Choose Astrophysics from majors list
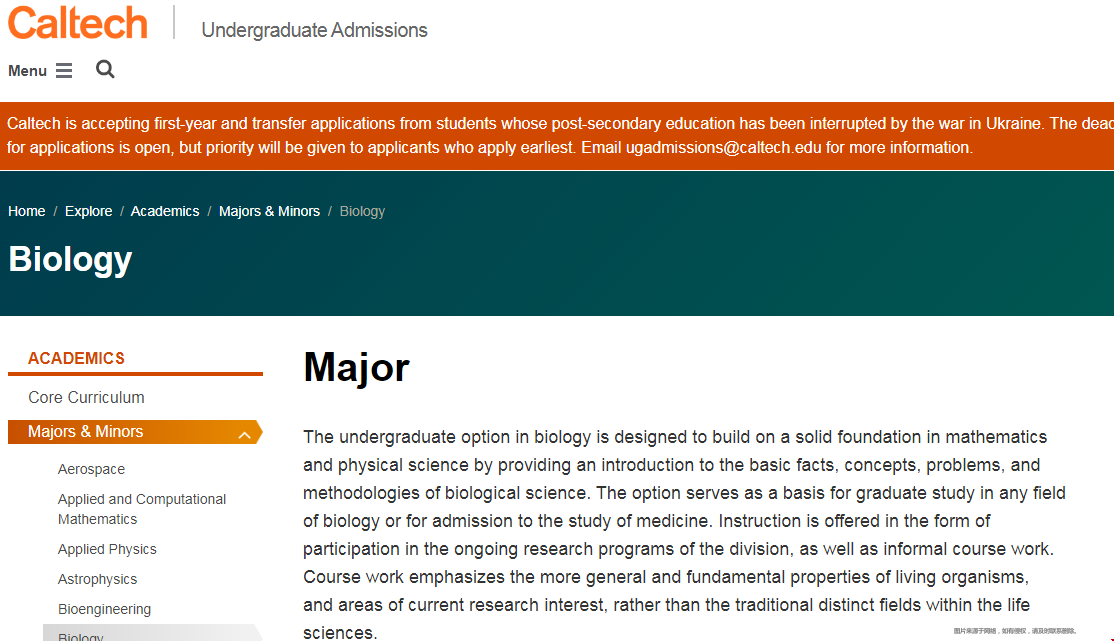Screen dimensions: 1114x641 tap(97, 579)
